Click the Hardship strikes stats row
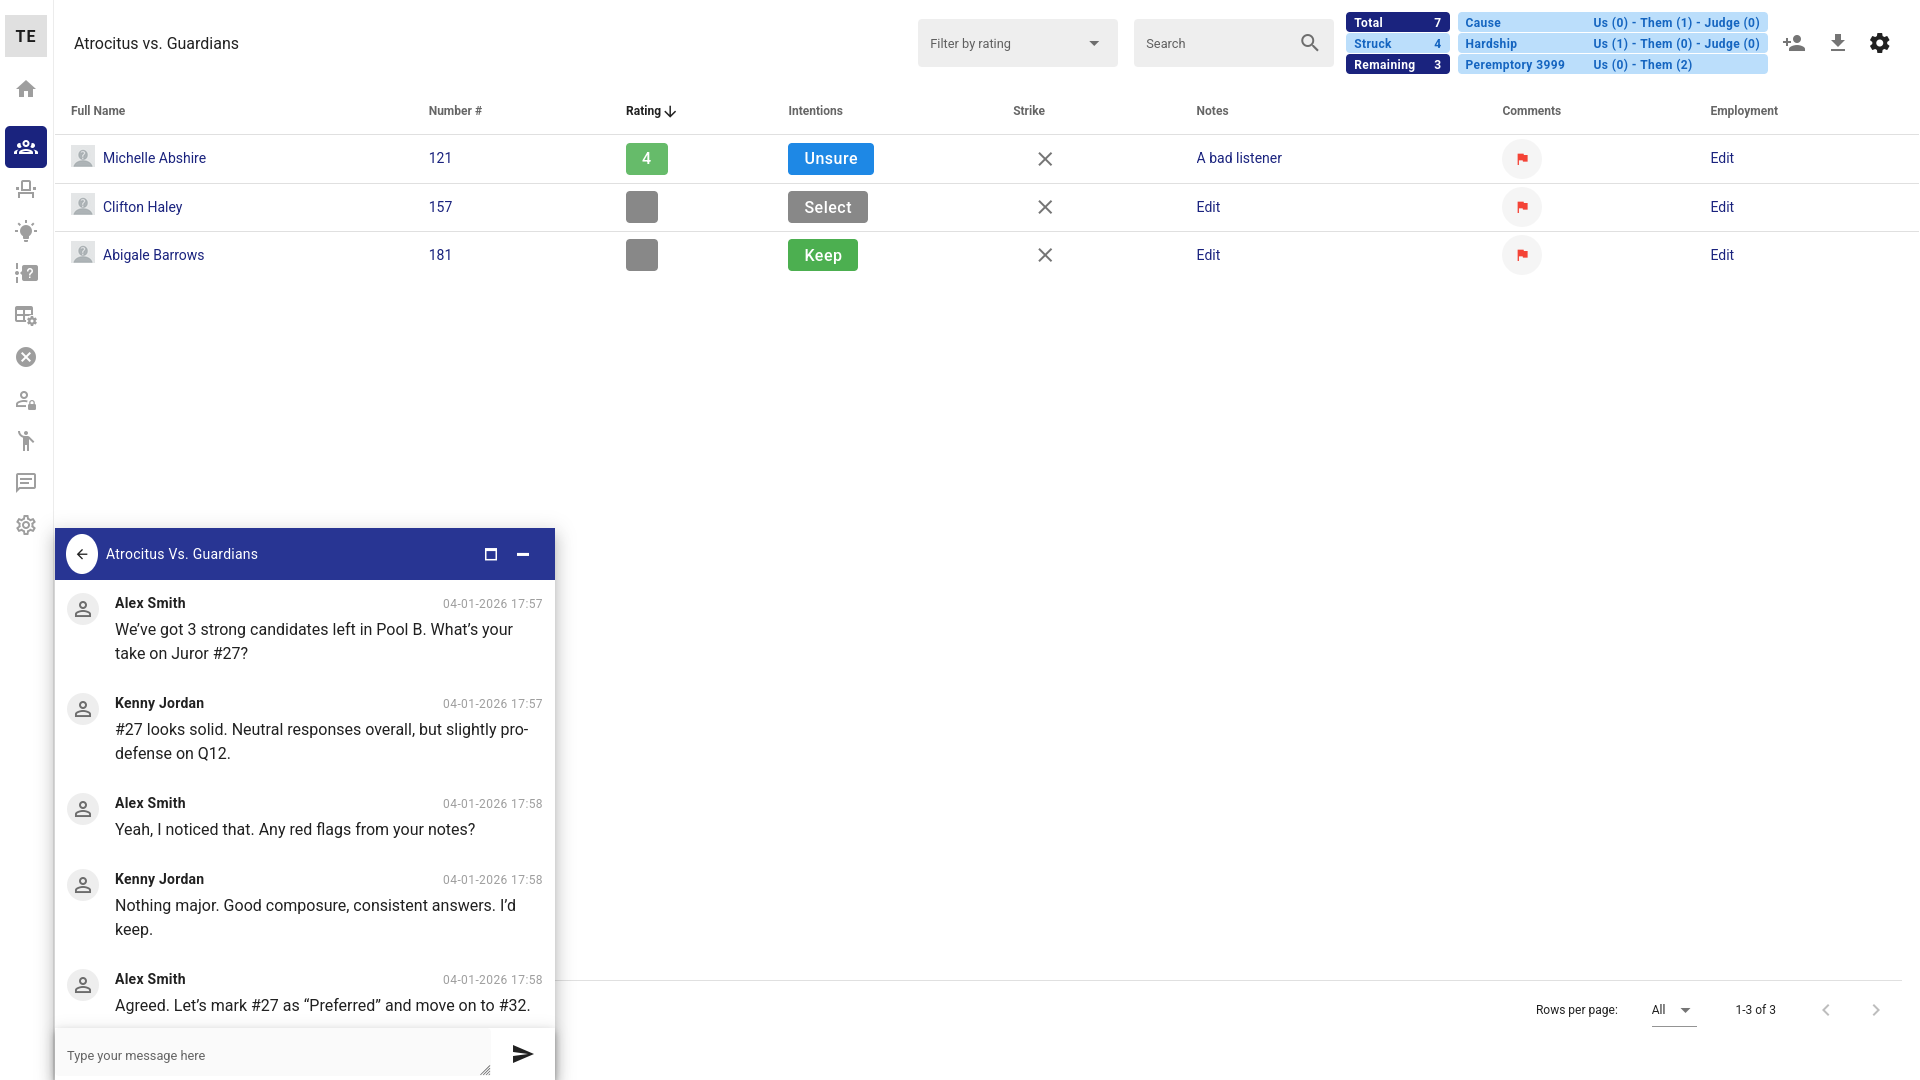Screen dimensions: 1920x1080 1612,43
